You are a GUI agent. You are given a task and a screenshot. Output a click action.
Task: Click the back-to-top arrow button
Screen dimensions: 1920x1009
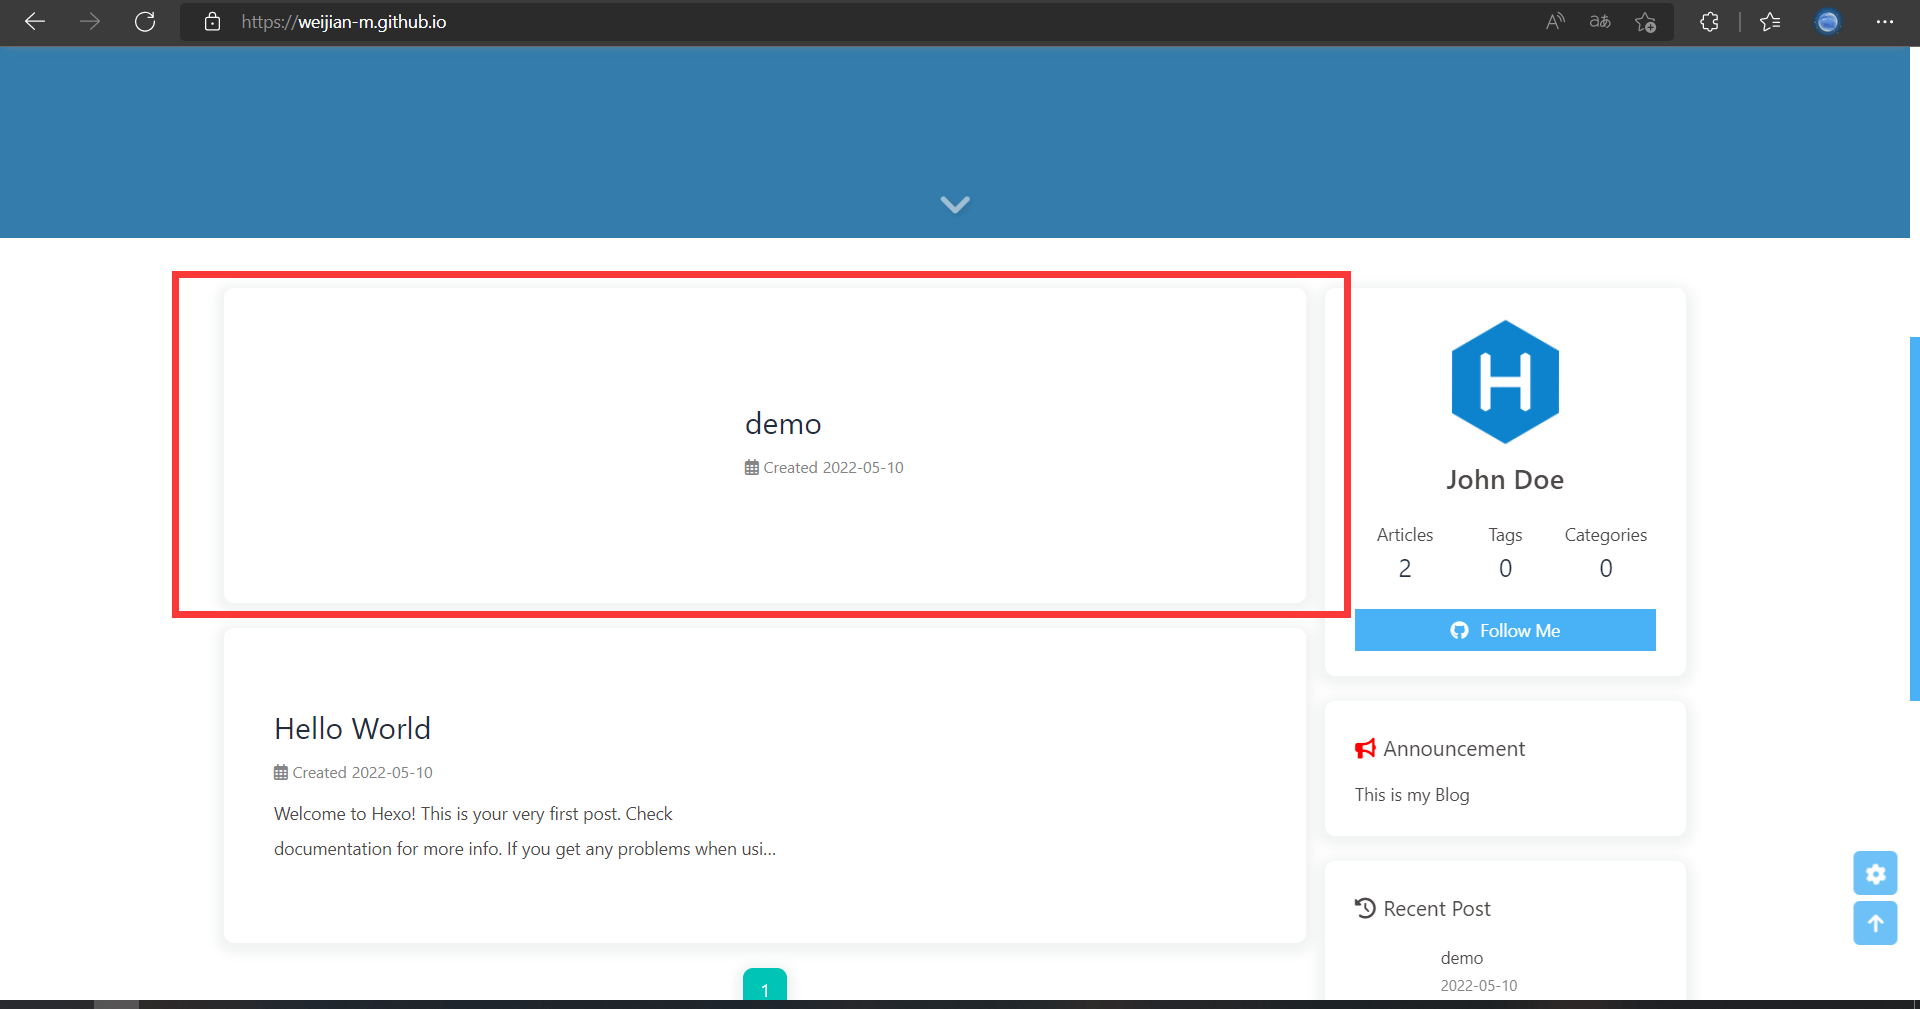[1875, 923]
